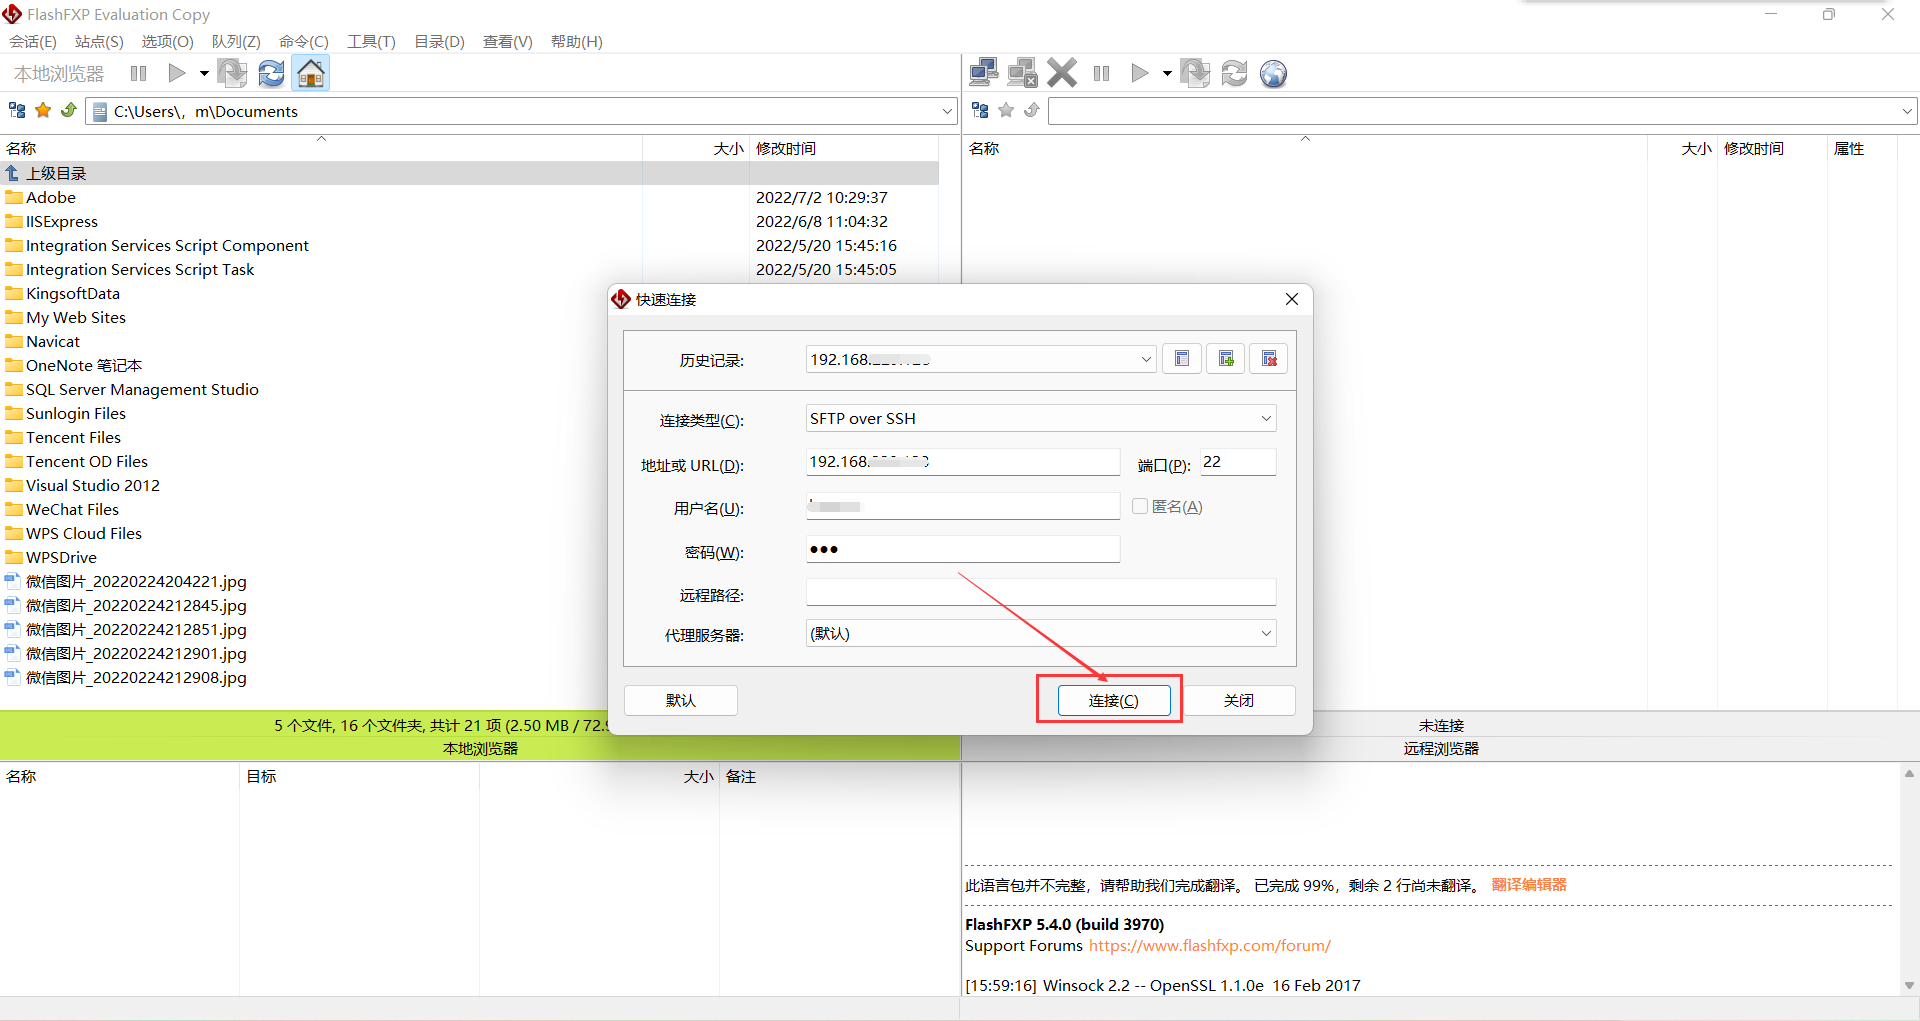Sort local list by 名称 column header
Viewport: 1920px width, 1021px height.
(320, 148)
